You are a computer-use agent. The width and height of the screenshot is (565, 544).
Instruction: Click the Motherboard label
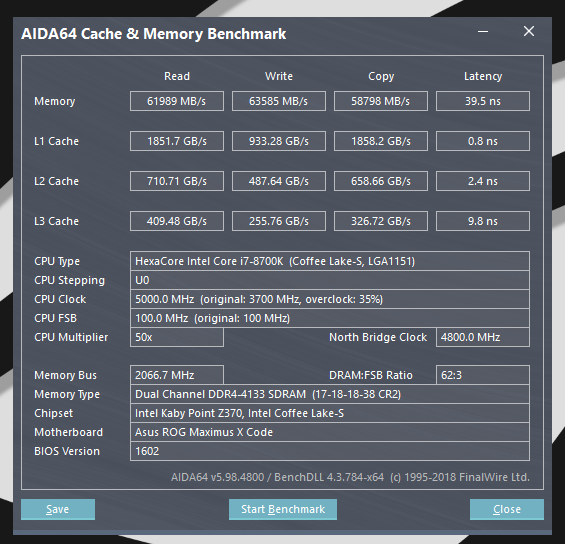click(x=68, y=432)
